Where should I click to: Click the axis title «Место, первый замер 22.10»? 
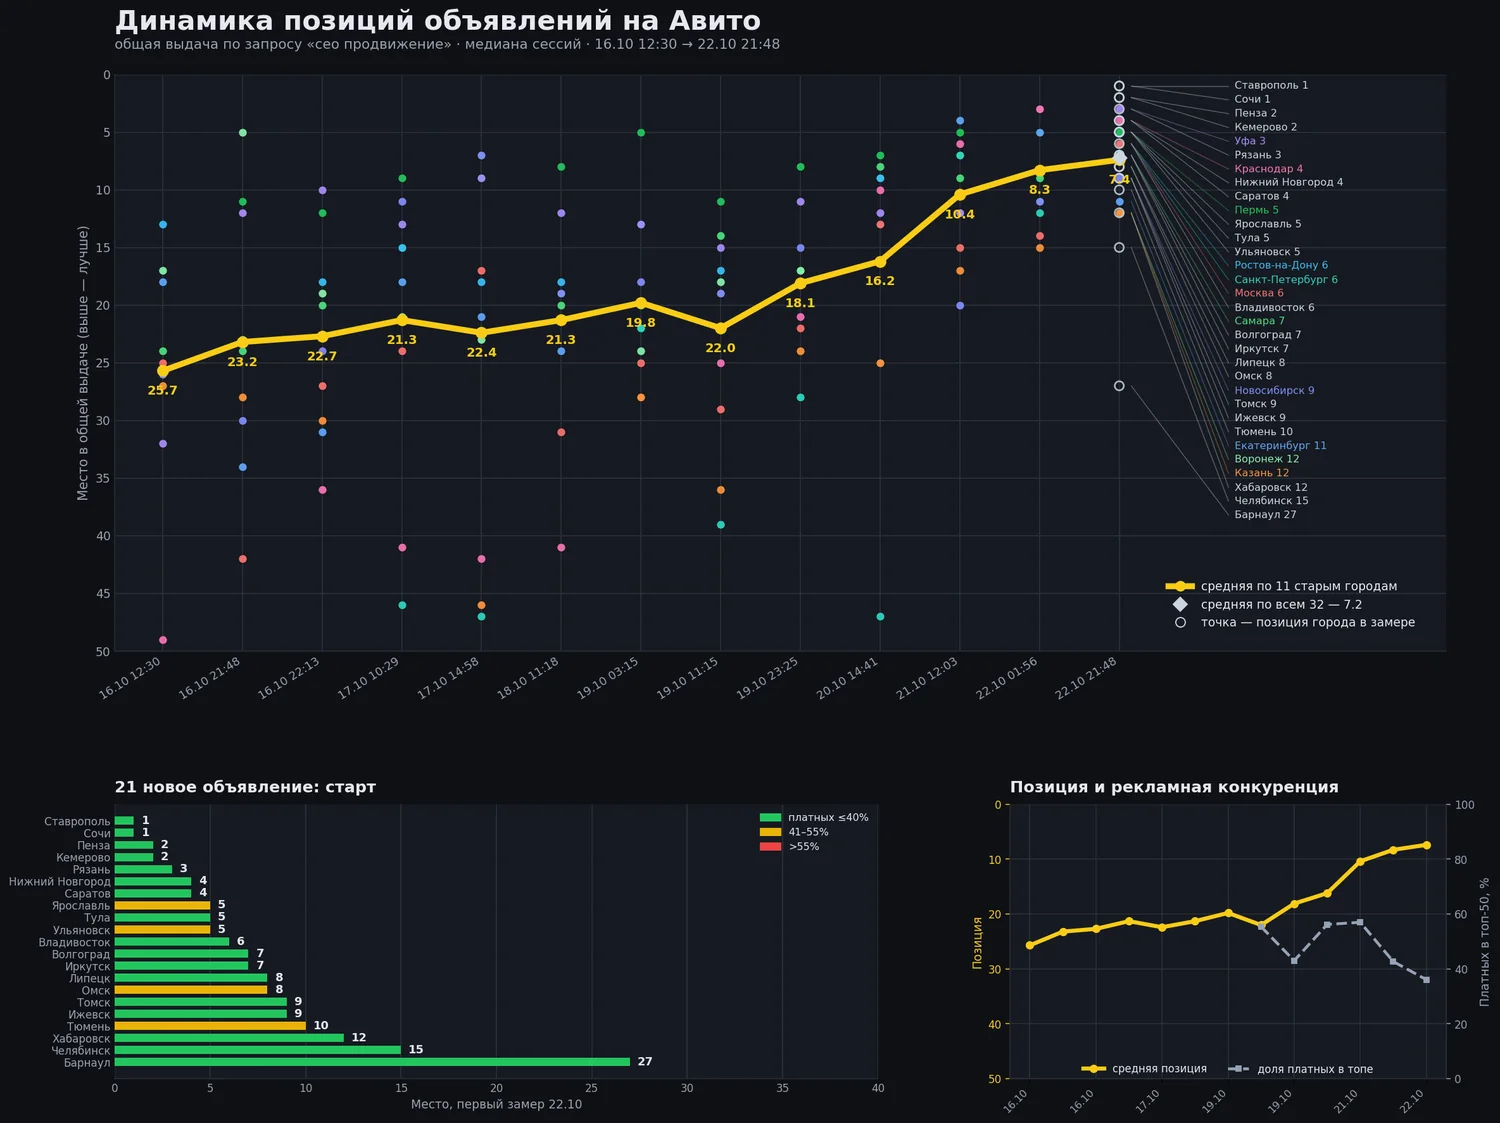click(496, 1104)
